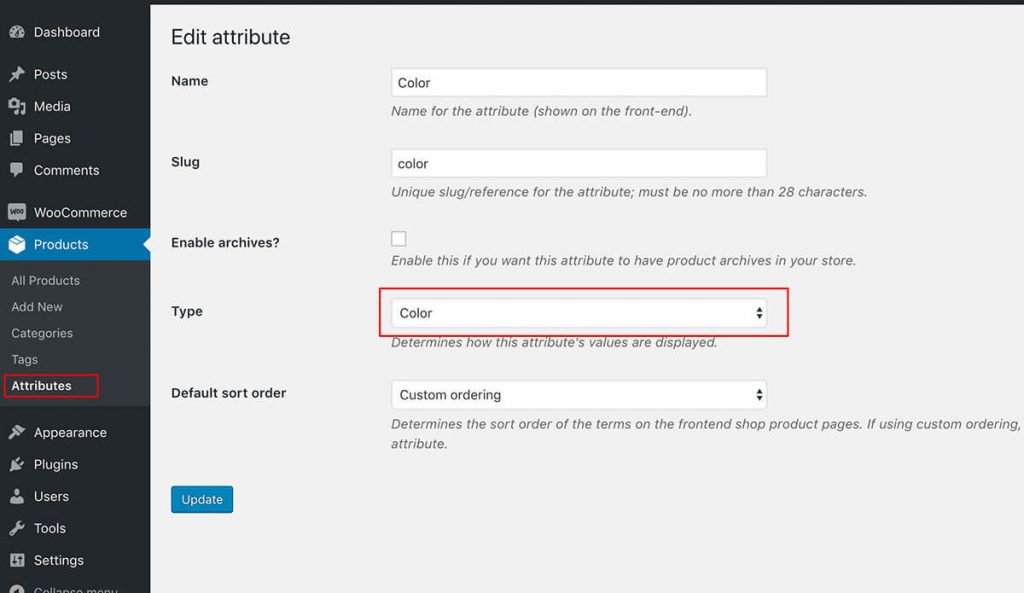Image resolution: width=1024 pixels, height=593 pixels.
Task: Click the Slug input field
Action: click(x=579, y=163)
